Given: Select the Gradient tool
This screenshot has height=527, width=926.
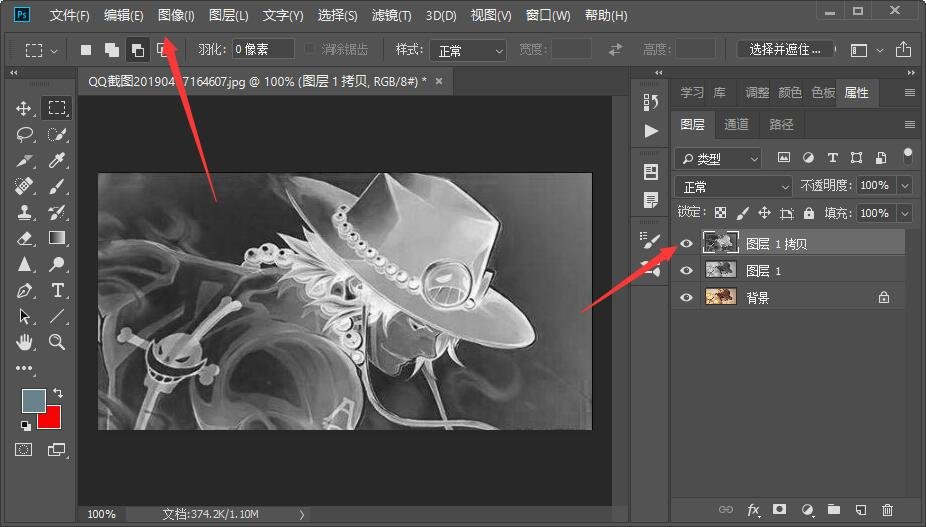Looking at the screenshot, I should pos(57,238).
